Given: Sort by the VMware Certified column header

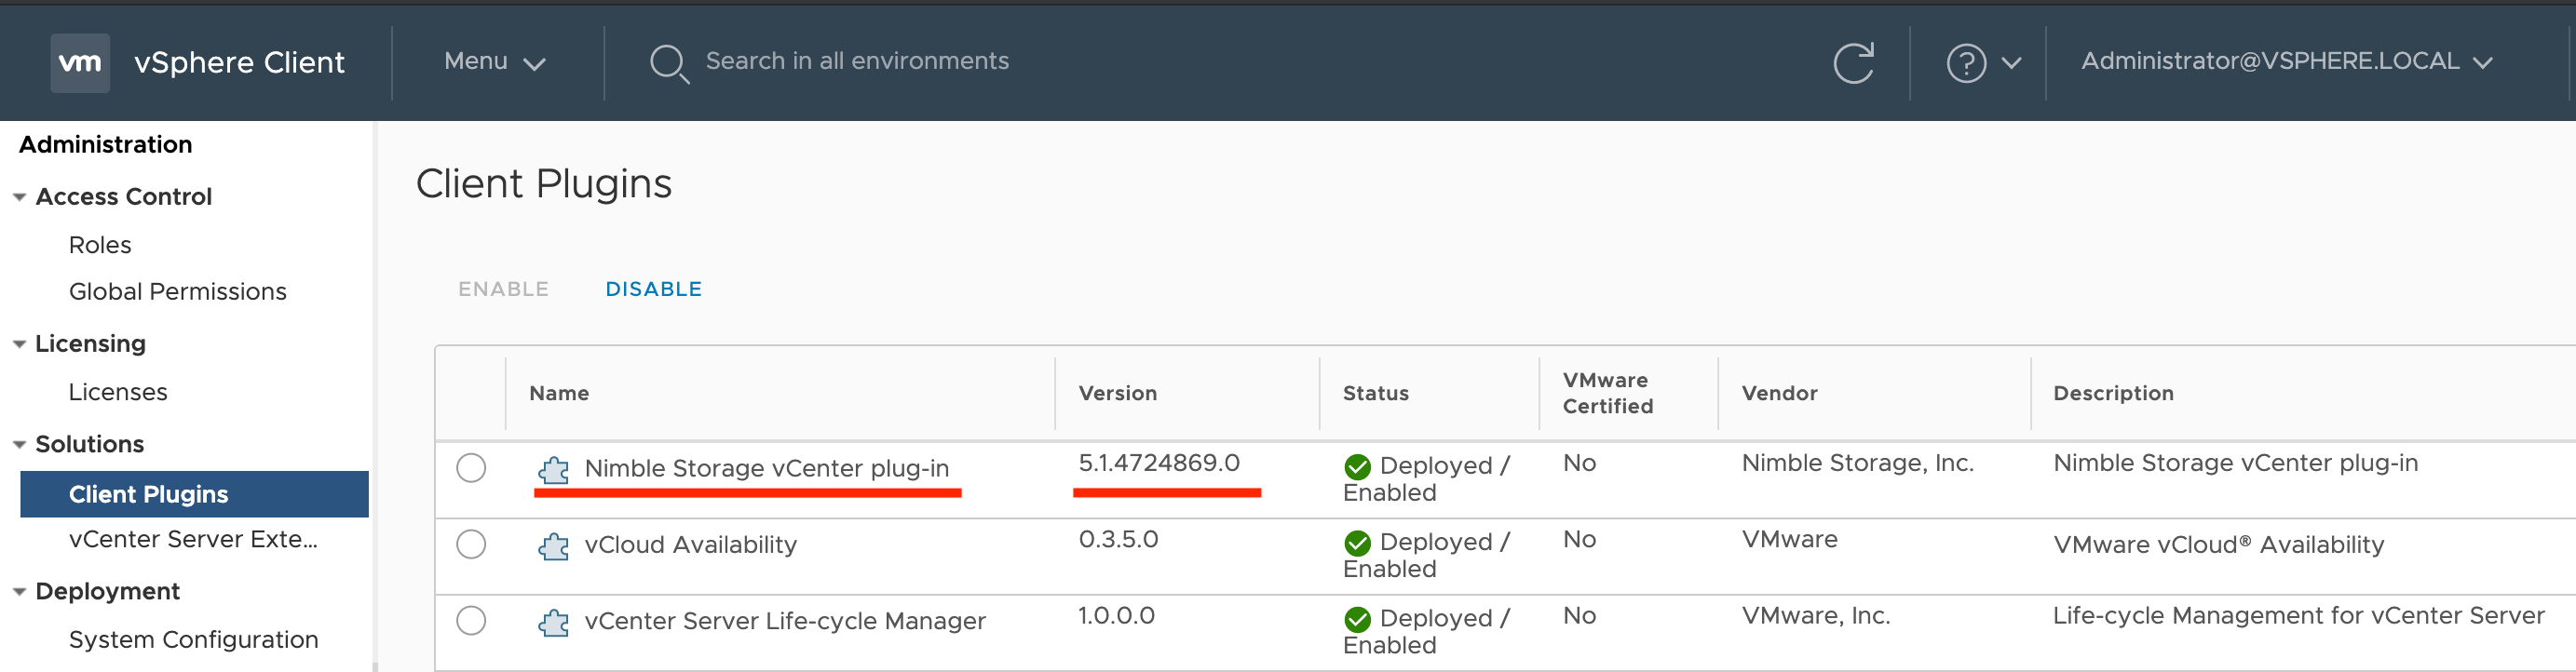Looking at the screenshot, I should [x=1608, y=393].
